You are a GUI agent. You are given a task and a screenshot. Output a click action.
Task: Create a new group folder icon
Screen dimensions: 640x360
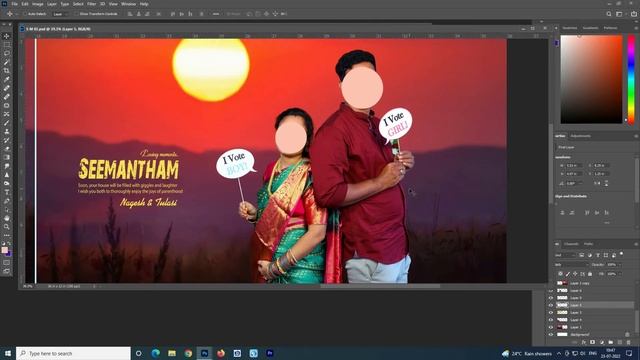(x=611, y=342)
